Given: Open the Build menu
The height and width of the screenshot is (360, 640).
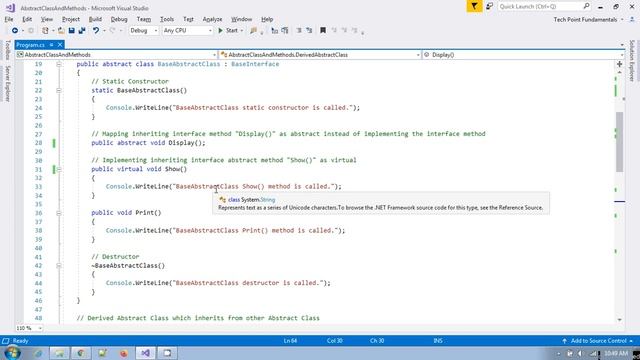Looking at the screenshot, I should 95,19.
